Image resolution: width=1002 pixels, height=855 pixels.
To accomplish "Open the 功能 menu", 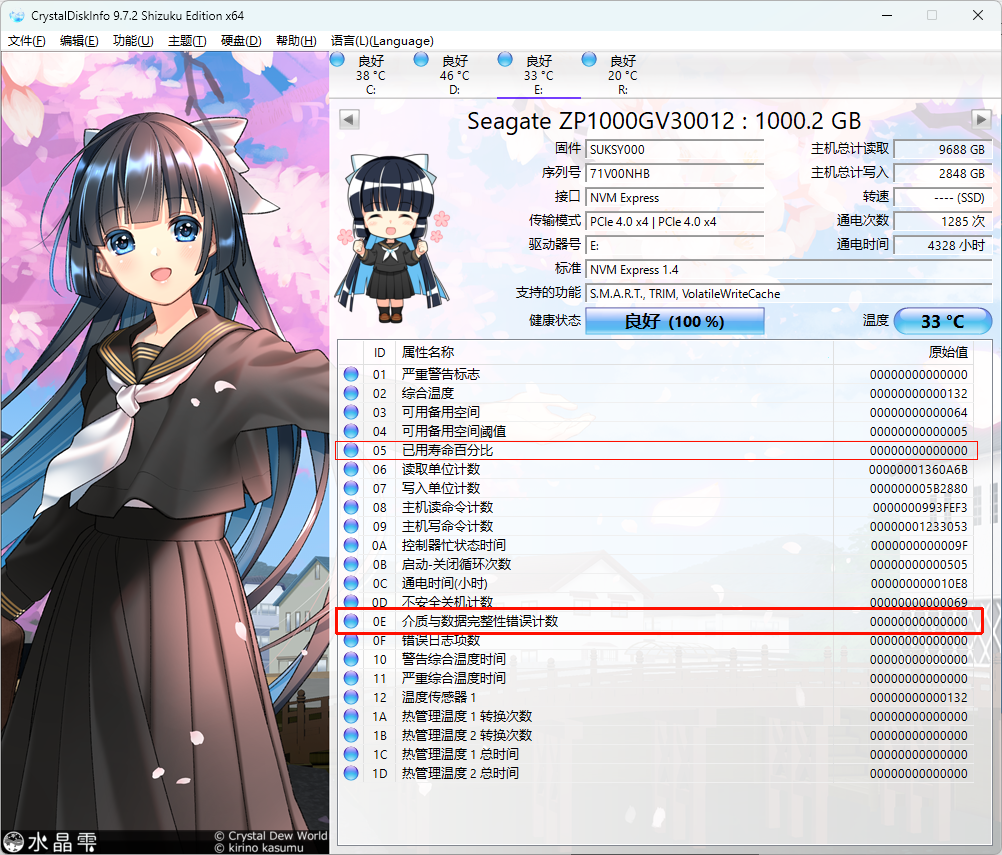I will tap(132, 41).
